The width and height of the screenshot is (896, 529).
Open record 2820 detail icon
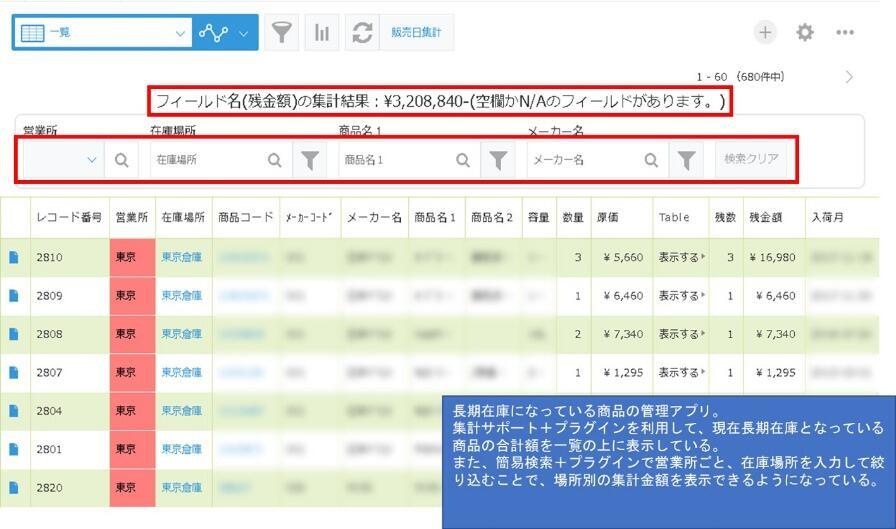coord(14,487)
